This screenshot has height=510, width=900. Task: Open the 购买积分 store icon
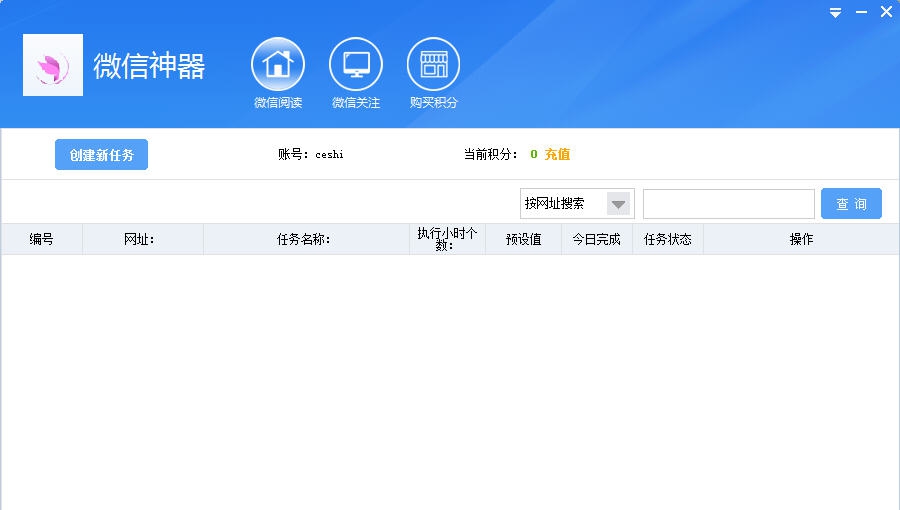[433, 64]
